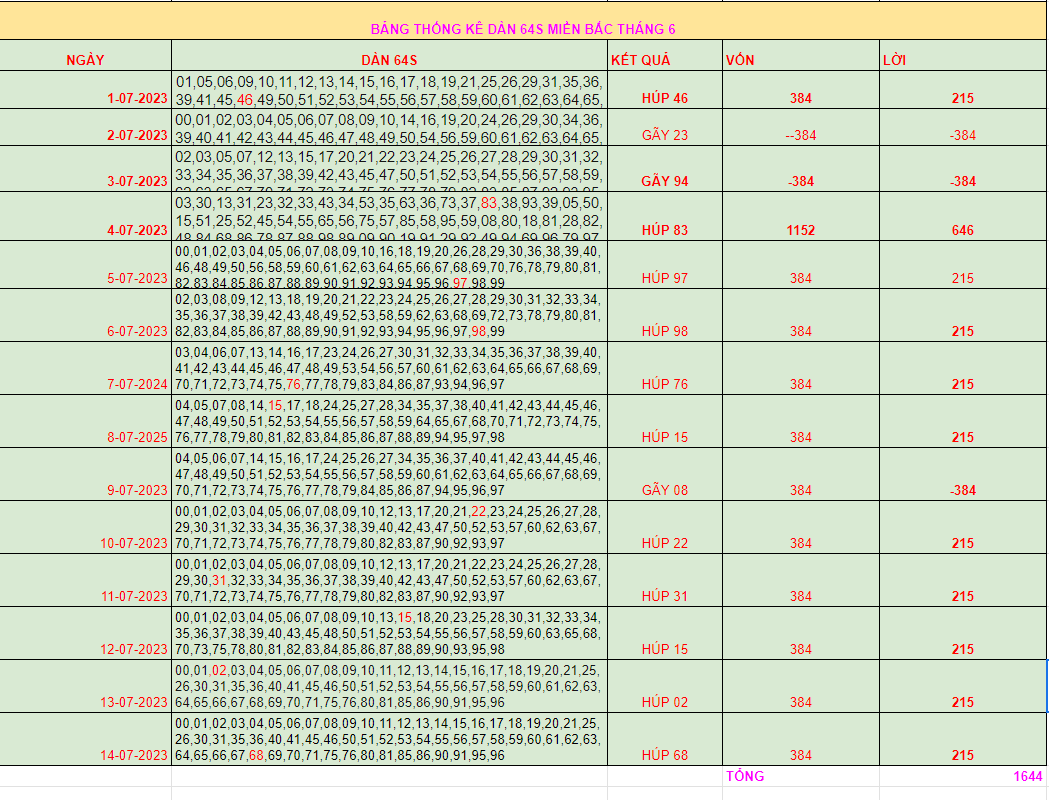Select the total value 1644
The image size is (1049, 800).
pos(963,776)
